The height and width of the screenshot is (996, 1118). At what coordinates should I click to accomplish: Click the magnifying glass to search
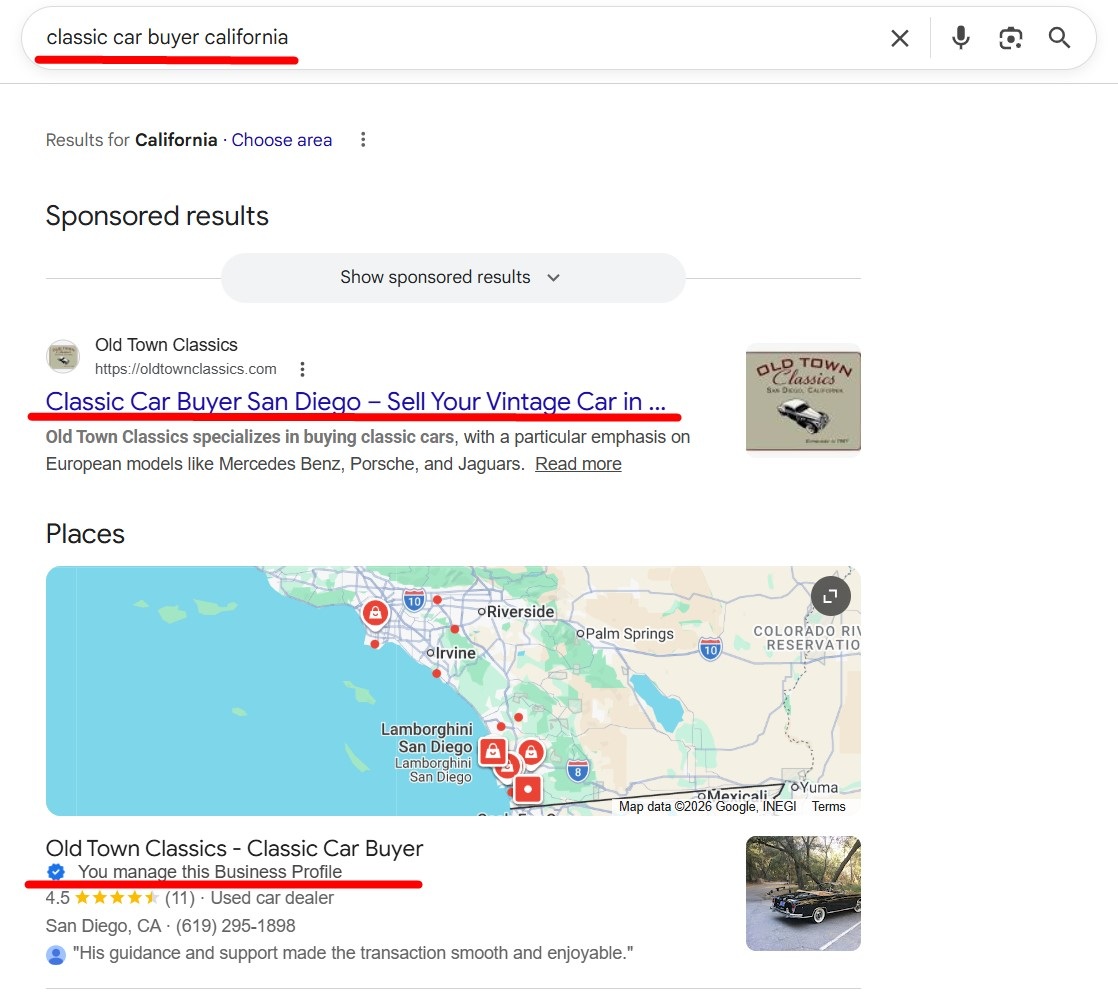1059,37
